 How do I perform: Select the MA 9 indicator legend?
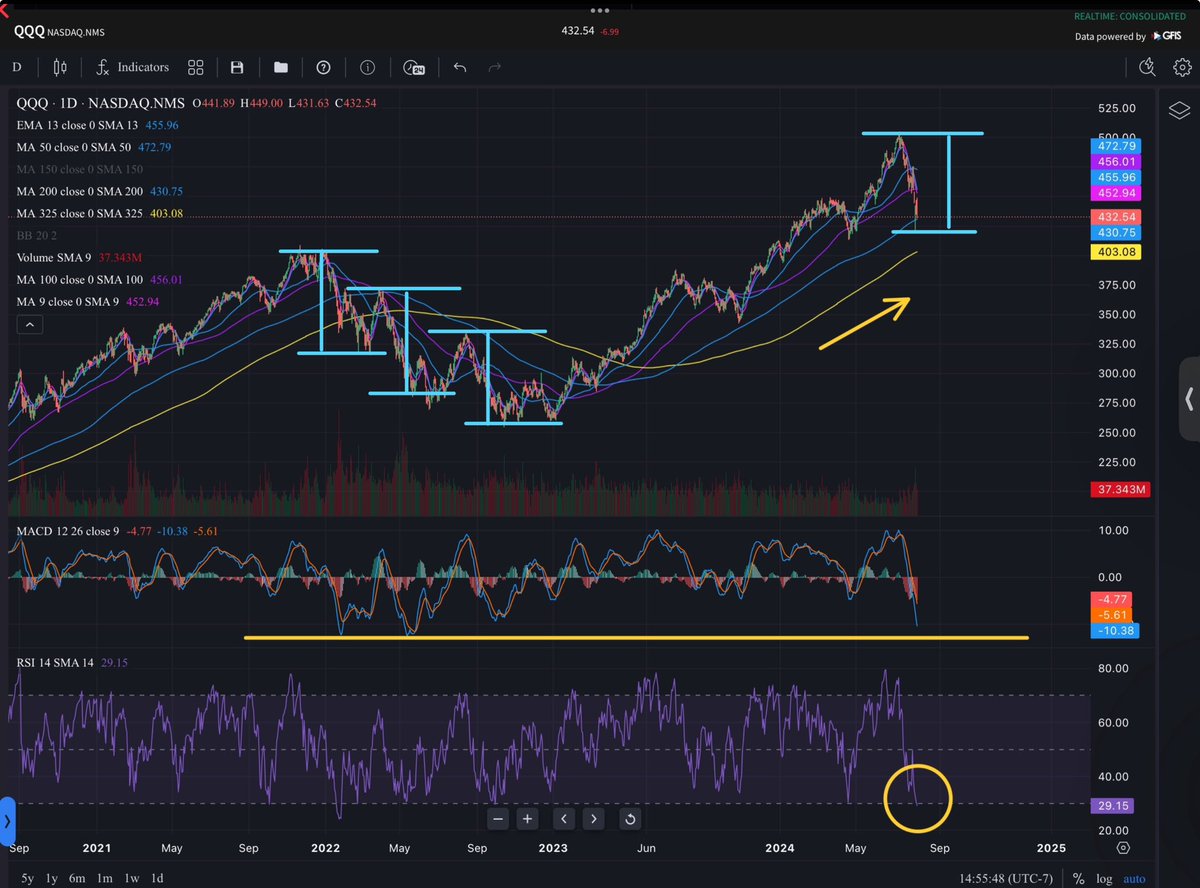(x=87, y=301)
